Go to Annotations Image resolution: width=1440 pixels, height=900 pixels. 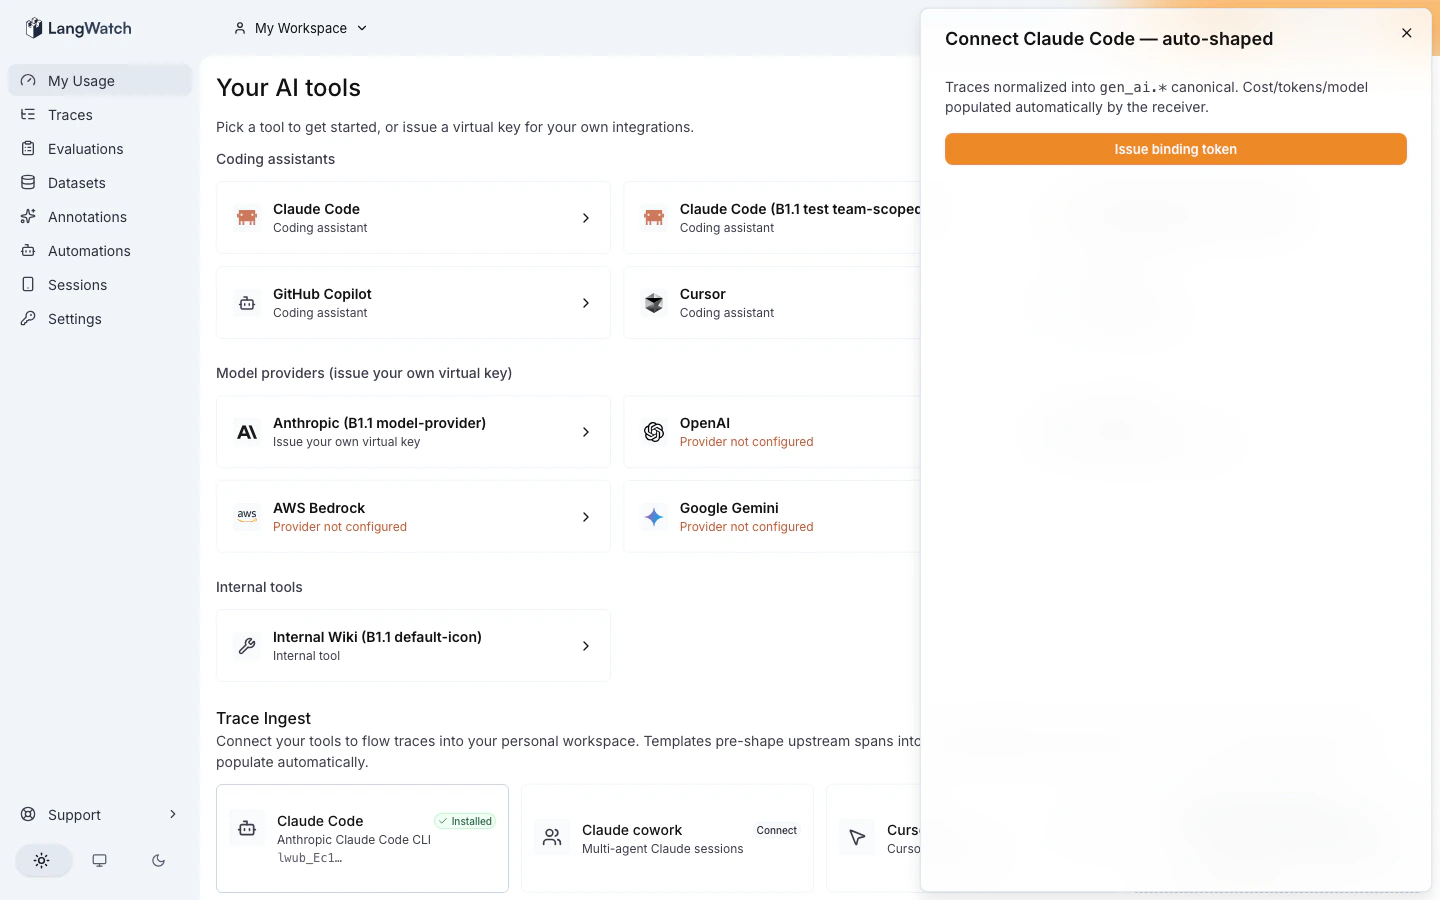click(x=100, y=217)
